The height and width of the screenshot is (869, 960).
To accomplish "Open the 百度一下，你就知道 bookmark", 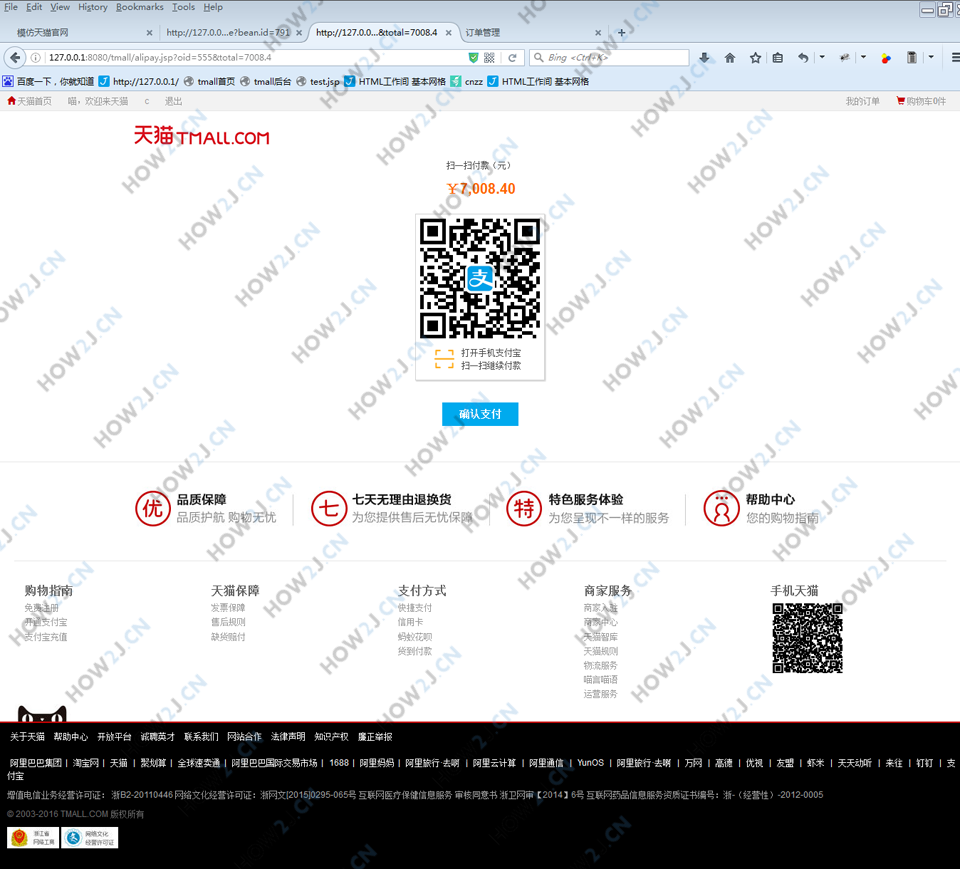I will tap(48, 81).
